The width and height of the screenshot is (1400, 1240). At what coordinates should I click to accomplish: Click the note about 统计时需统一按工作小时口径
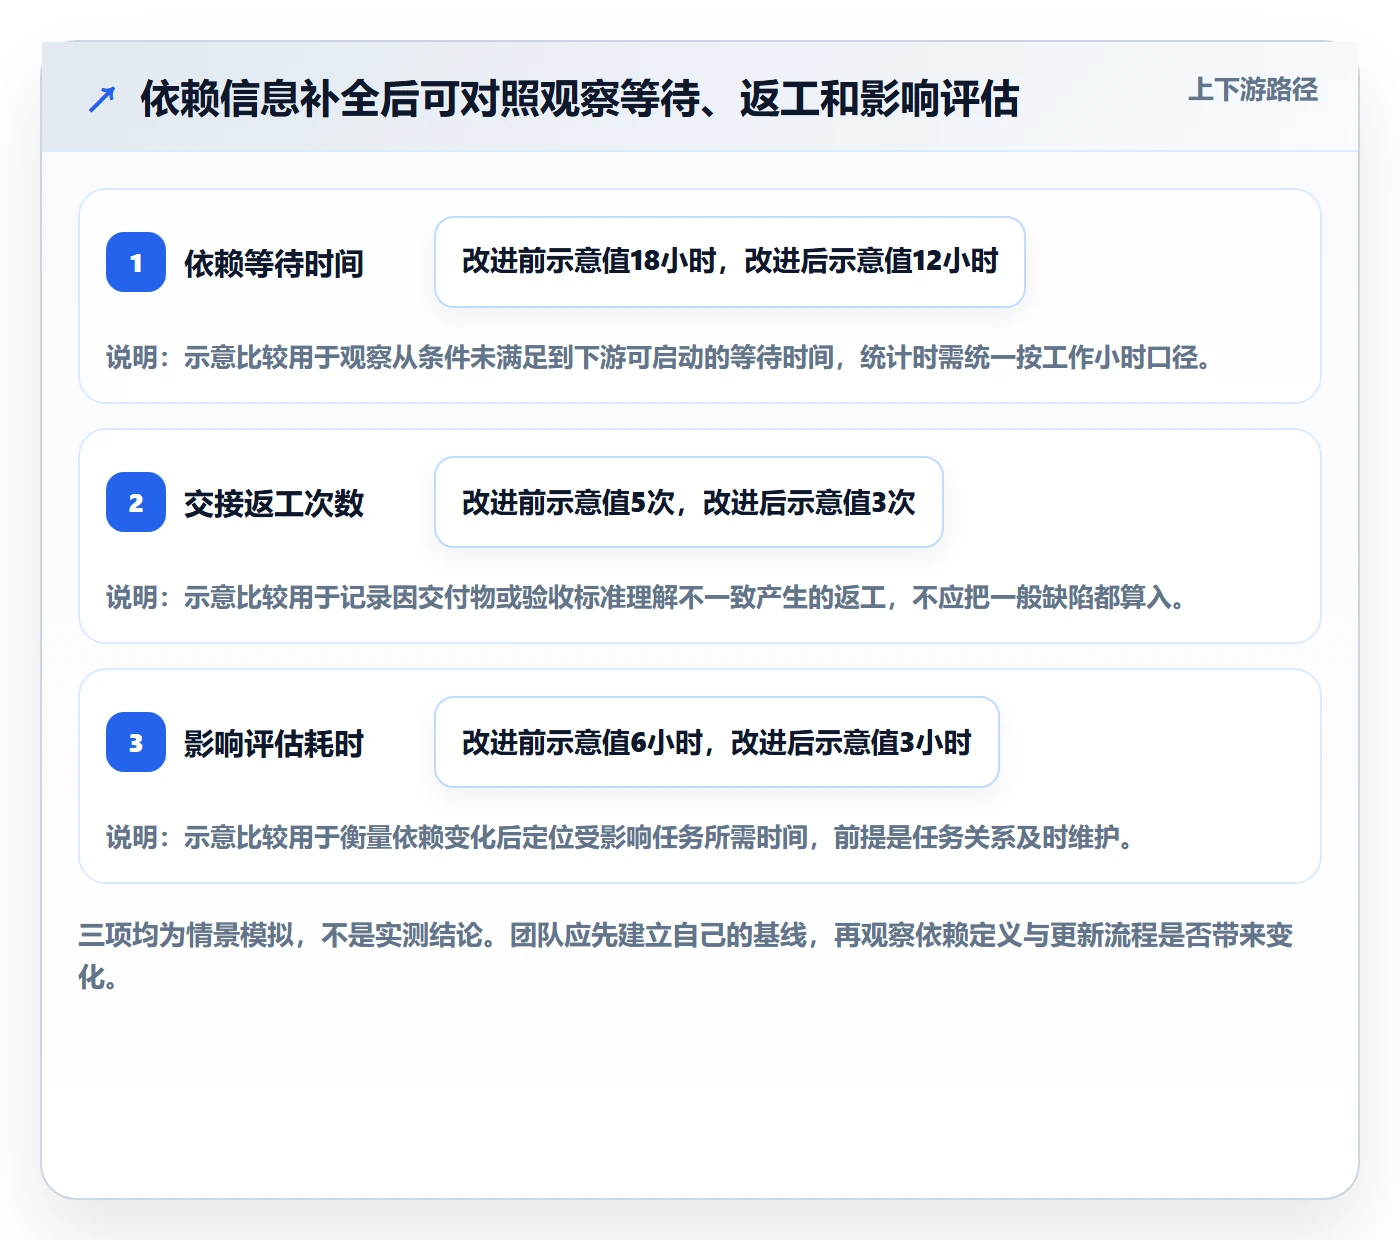pos(660,357)
